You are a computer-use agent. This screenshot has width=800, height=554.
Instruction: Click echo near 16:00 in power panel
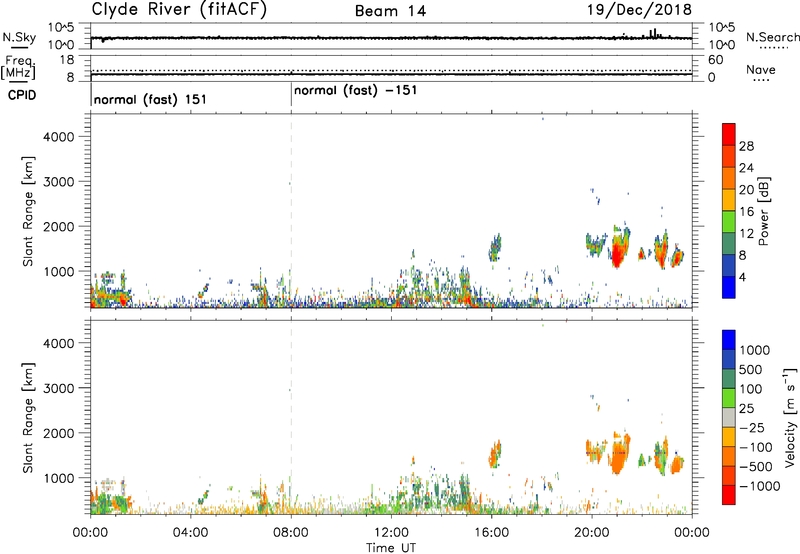coord(495,248)
